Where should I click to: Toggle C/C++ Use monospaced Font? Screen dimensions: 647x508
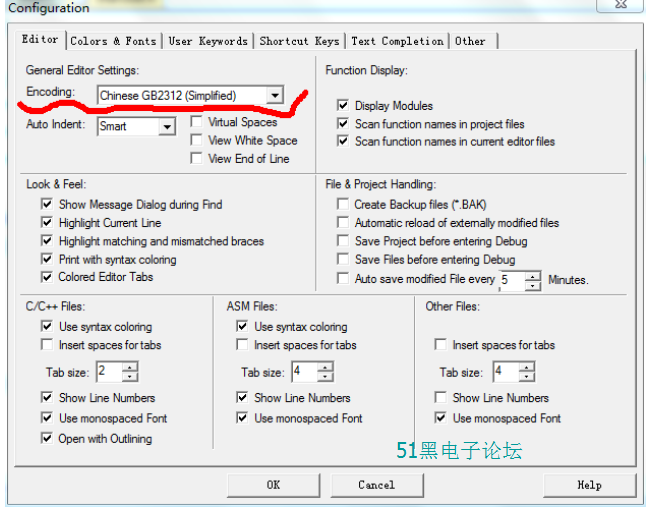(x=47, y=418)
